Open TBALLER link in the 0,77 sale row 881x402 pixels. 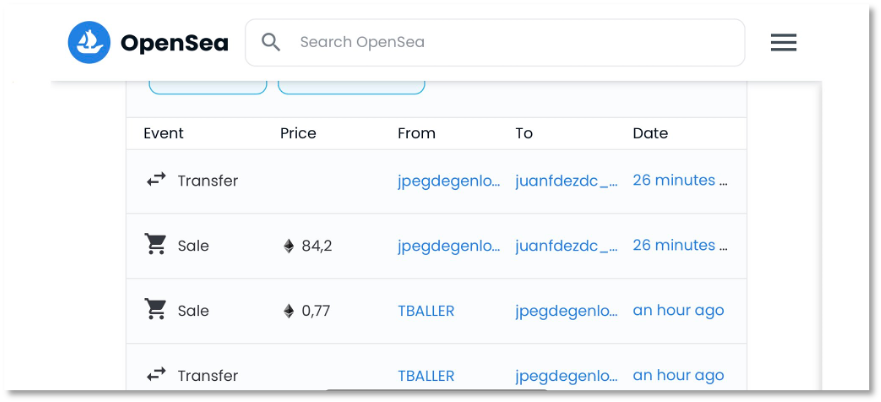click(426, 311)
